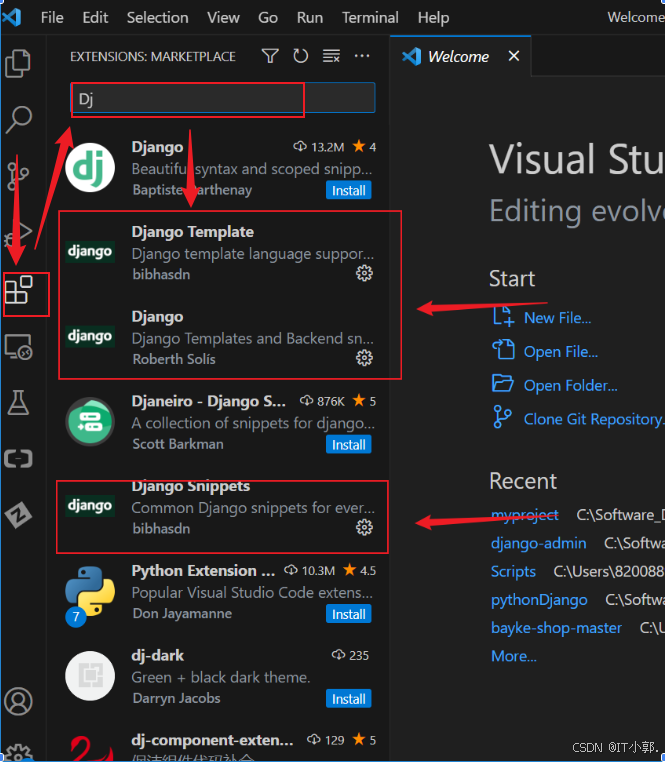Screen dimensions: 665x762
Task: Open the Run and Debug view
Action: [18, 232]
